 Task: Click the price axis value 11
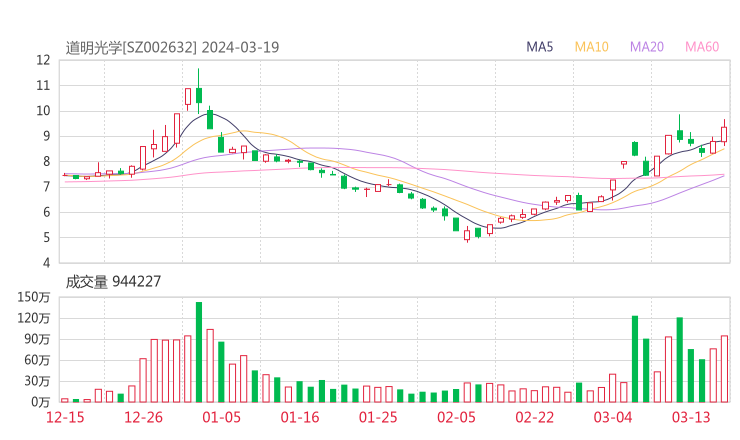[43, 85]
